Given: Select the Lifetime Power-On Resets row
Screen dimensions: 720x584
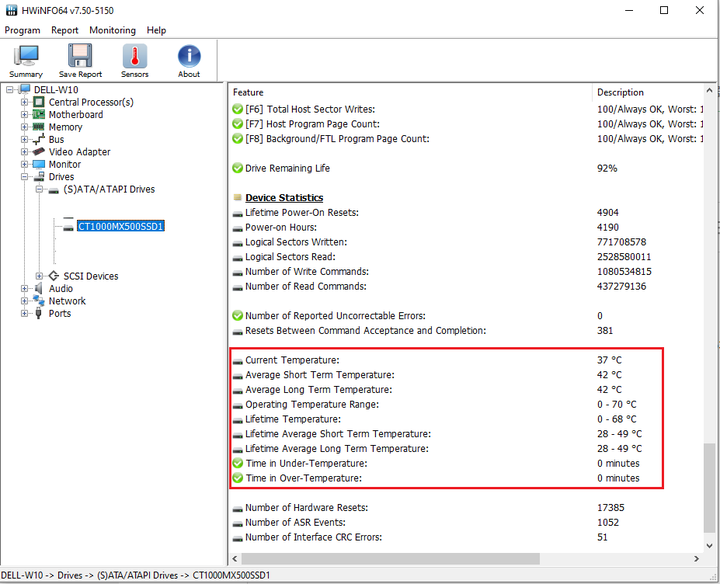Looking at the screenshot, I should tap(466, 213).
